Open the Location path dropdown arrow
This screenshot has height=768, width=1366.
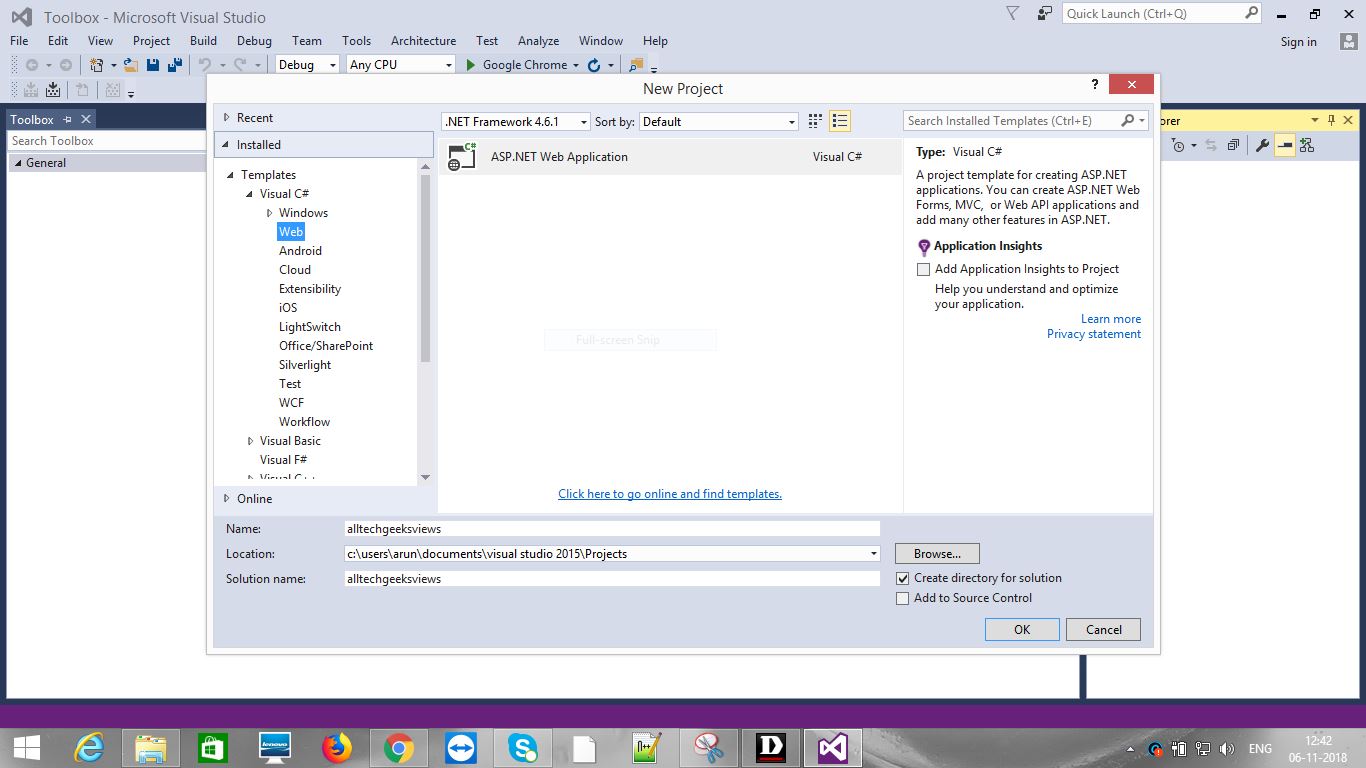click(x=873, y=553)
